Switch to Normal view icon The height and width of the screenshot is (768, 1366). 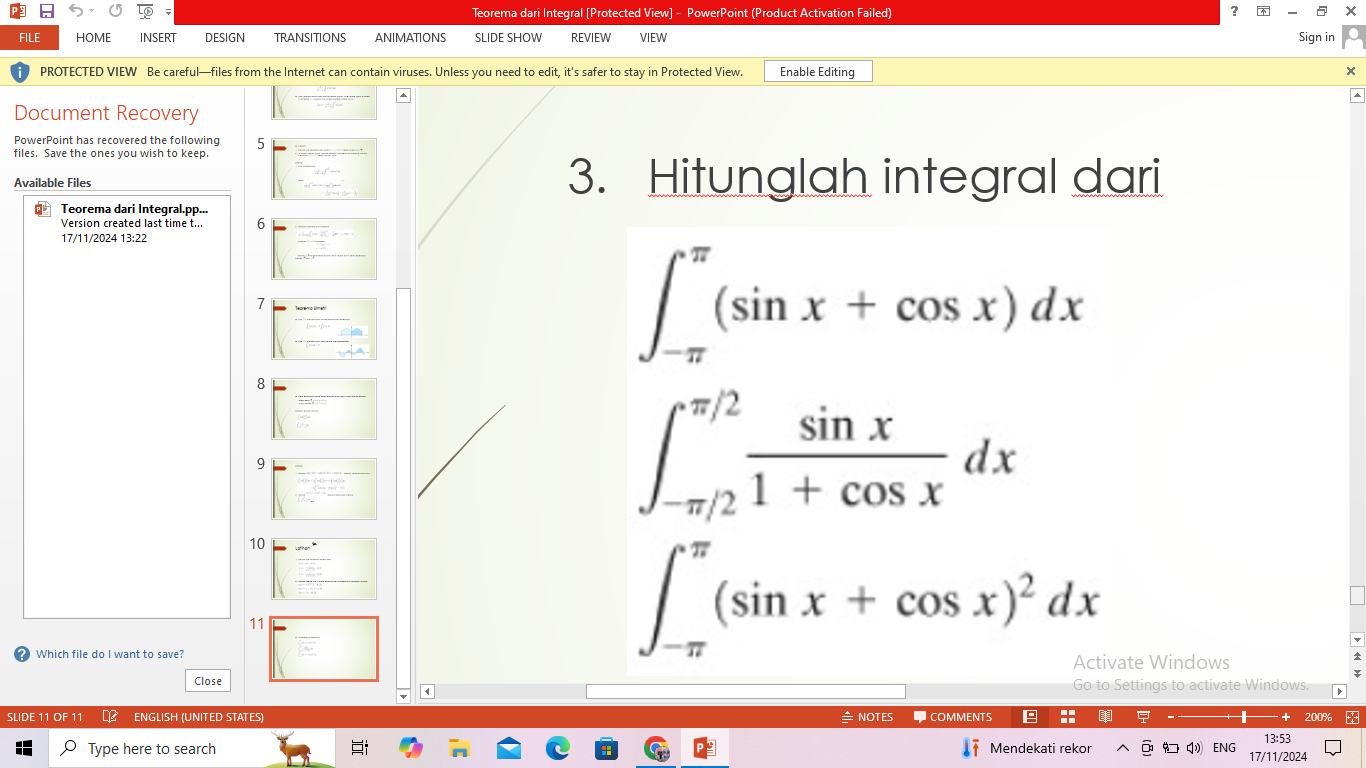[1030, 717]
